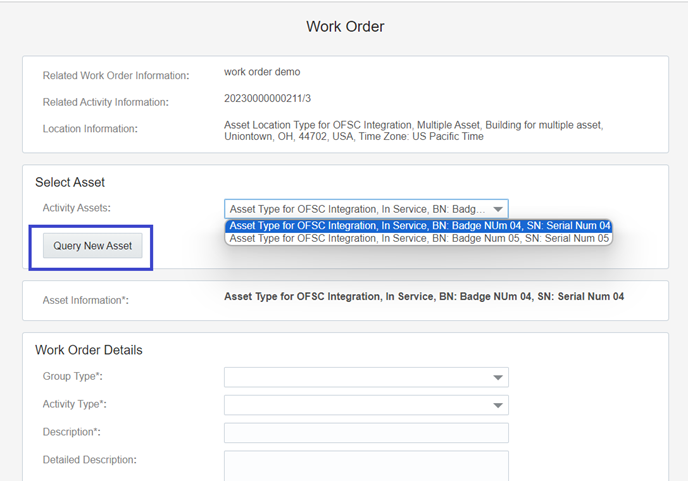Click the Query New Asset button

(x=92, y=246)
